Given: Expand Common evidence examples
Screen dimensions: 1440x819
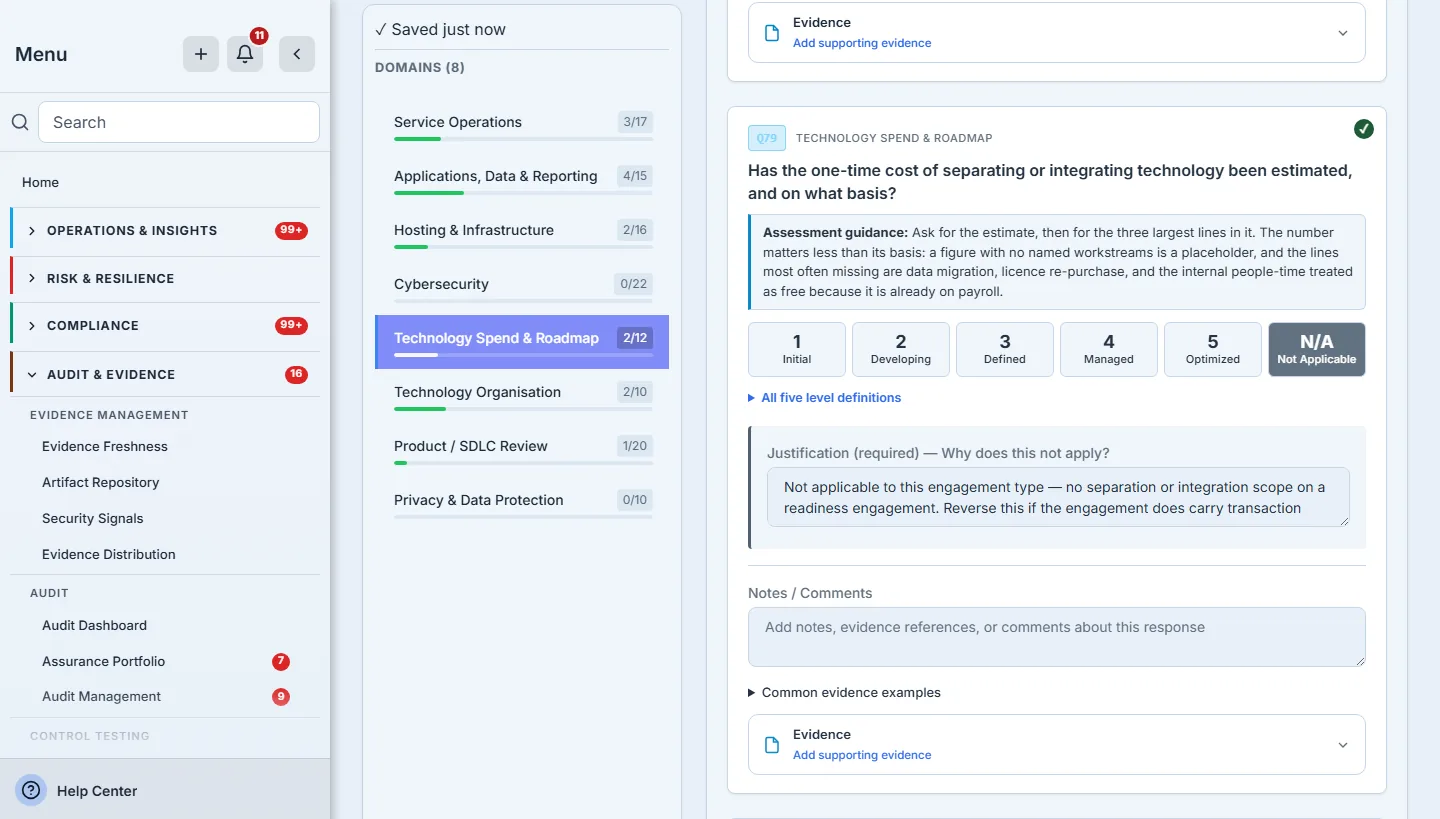Looking at the screenshot, I should click(x=845, y=692).
